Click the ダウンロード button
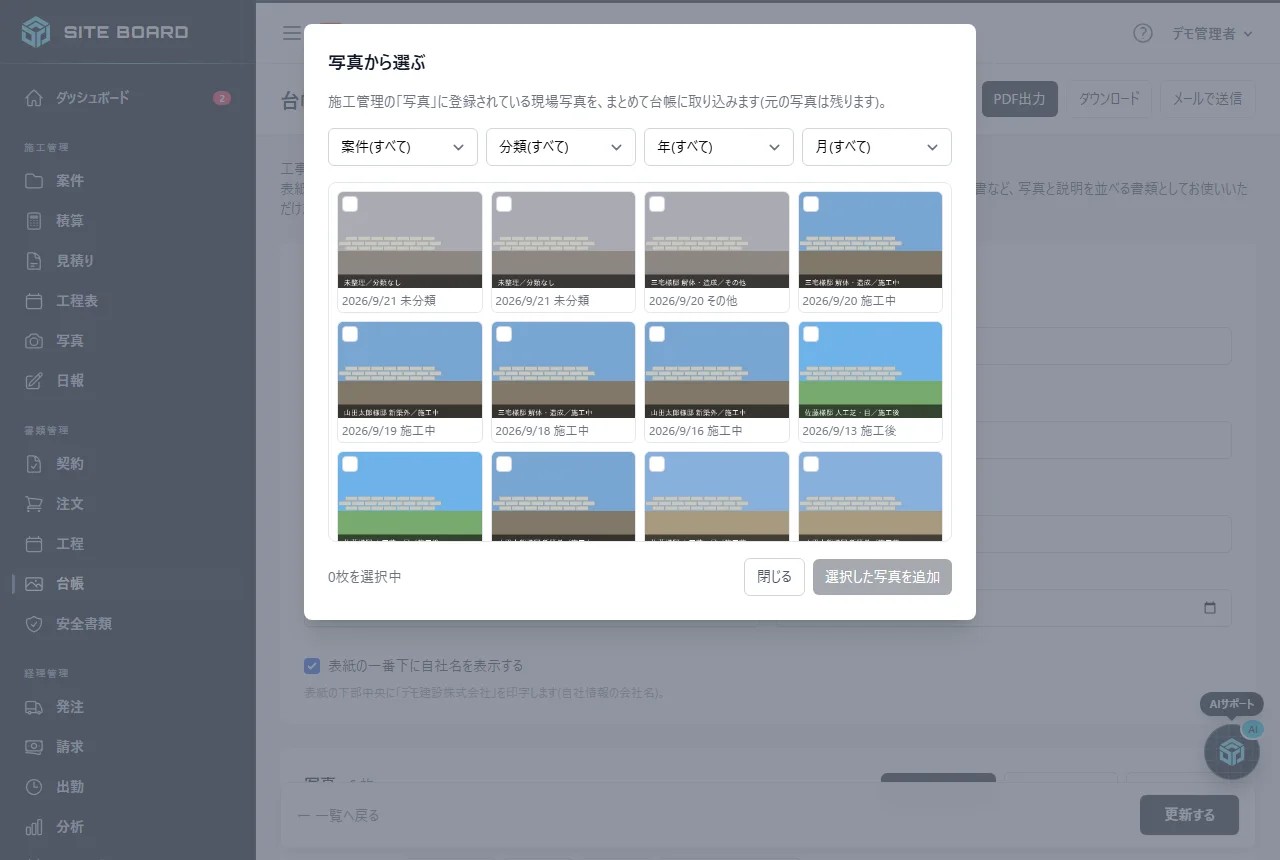 1109,99
